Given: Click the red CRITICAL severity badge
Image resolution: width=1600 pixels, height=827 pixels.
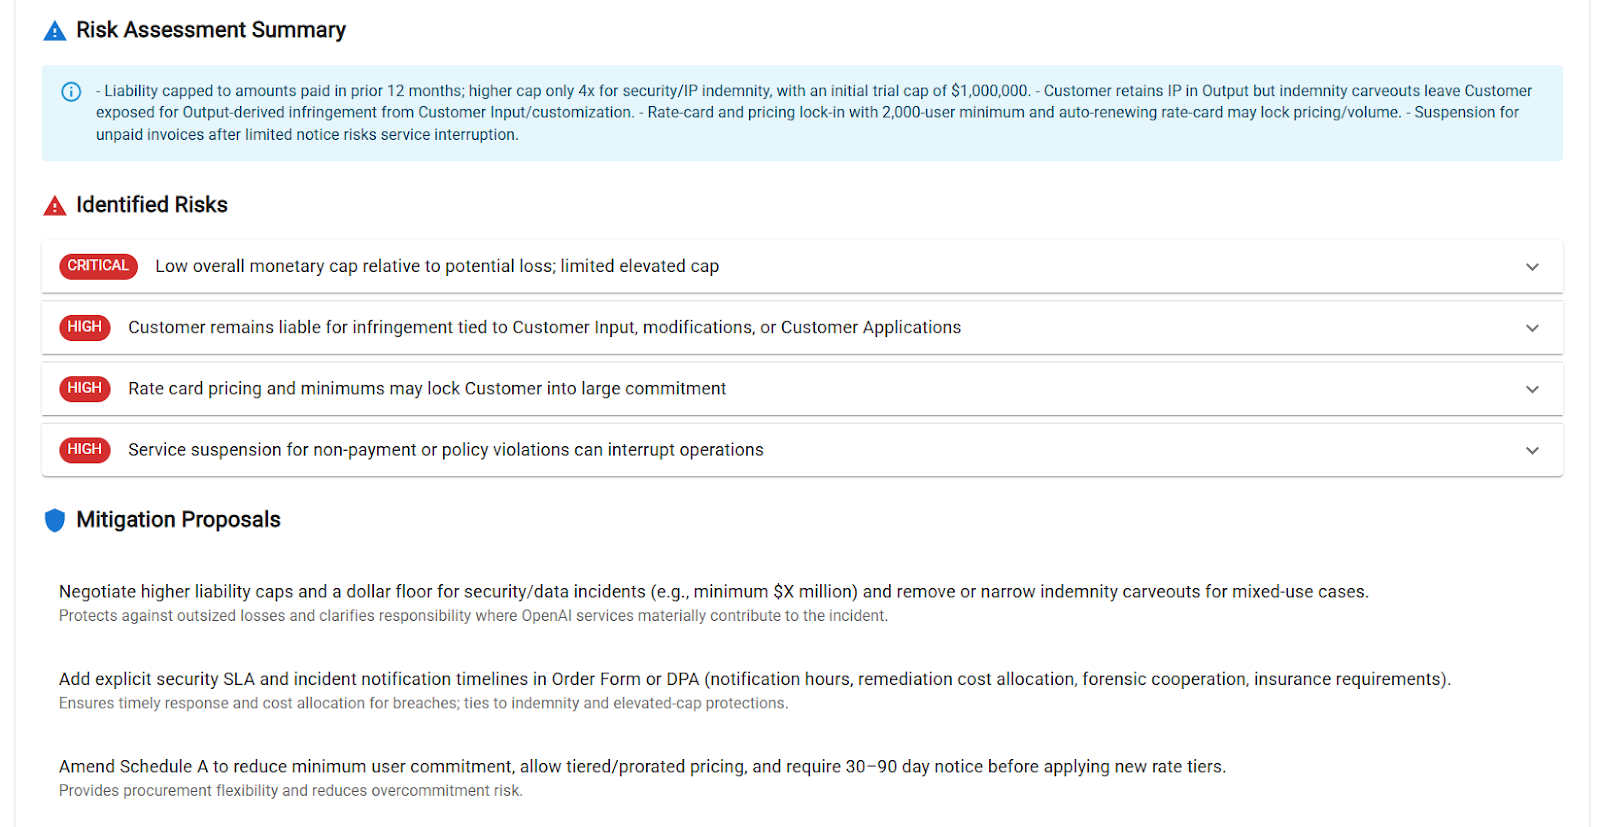Looking at the screenshot, I should coord(98,266).
